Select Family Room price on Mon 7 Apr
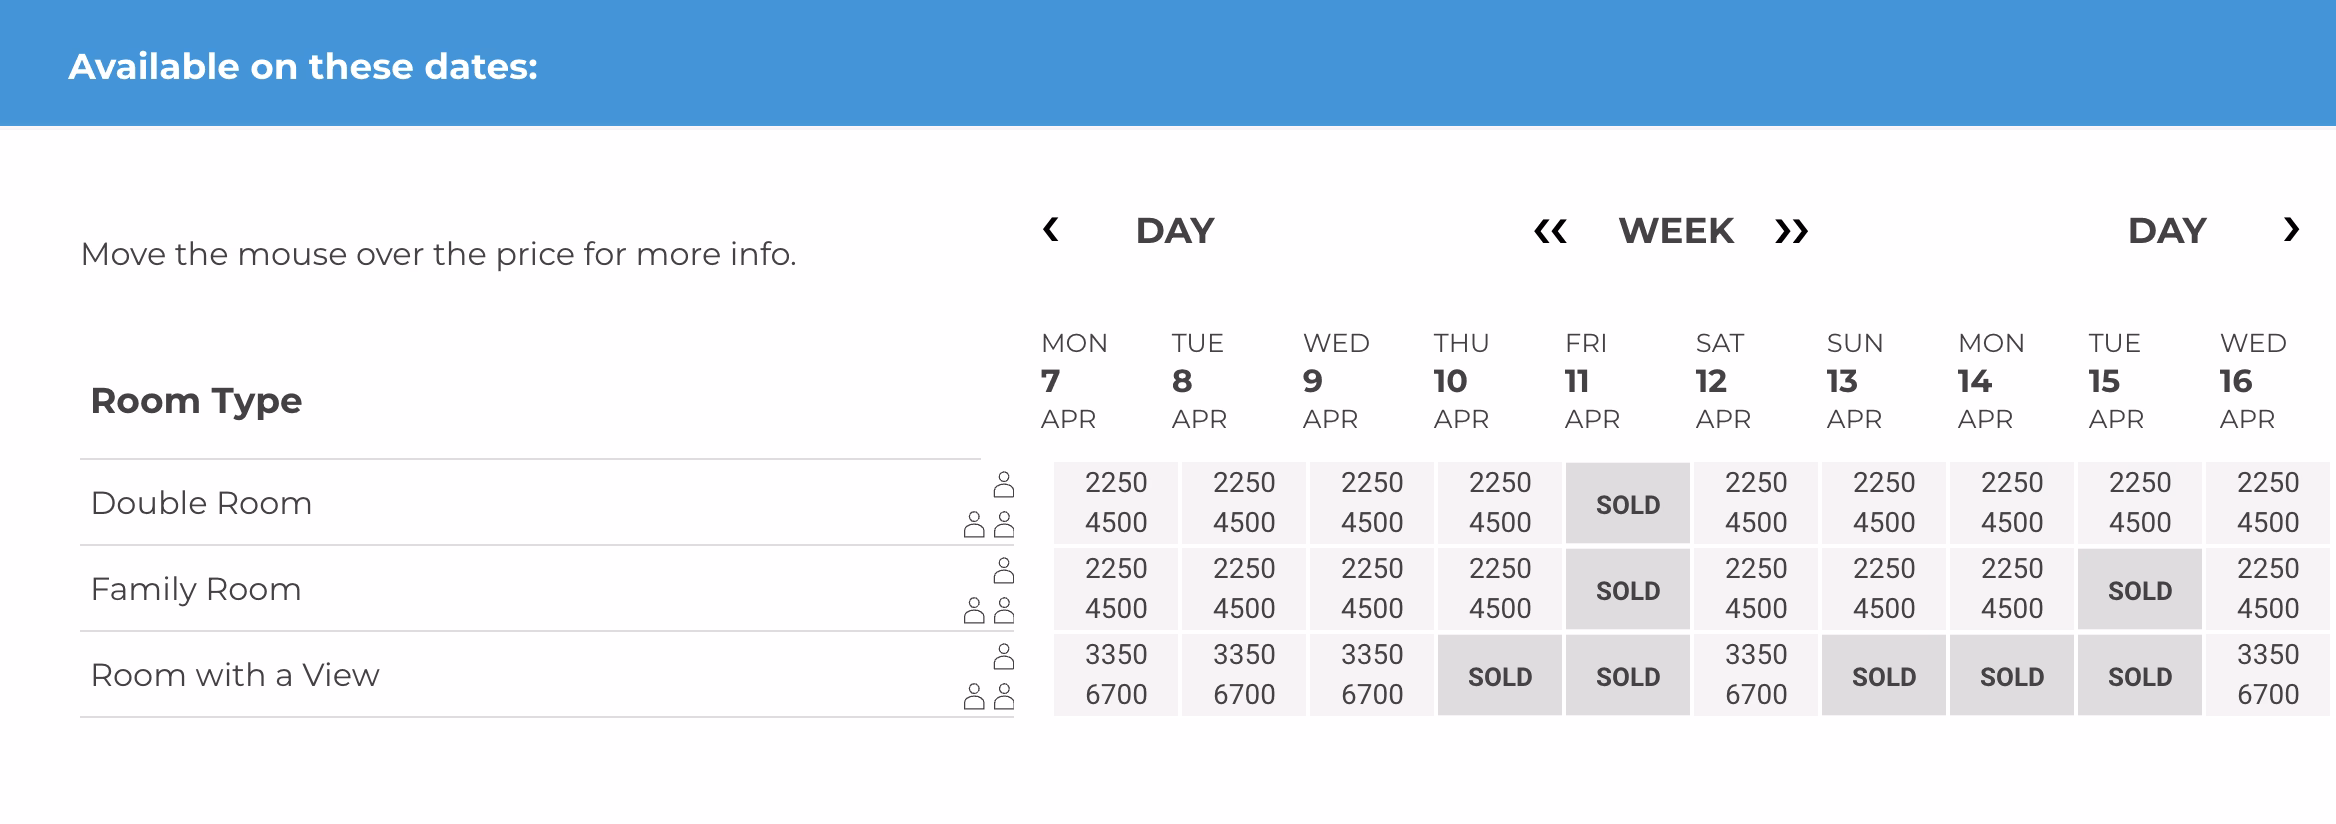The width and height of the screenshot is (2336, 824). (x=1116, y=589)
